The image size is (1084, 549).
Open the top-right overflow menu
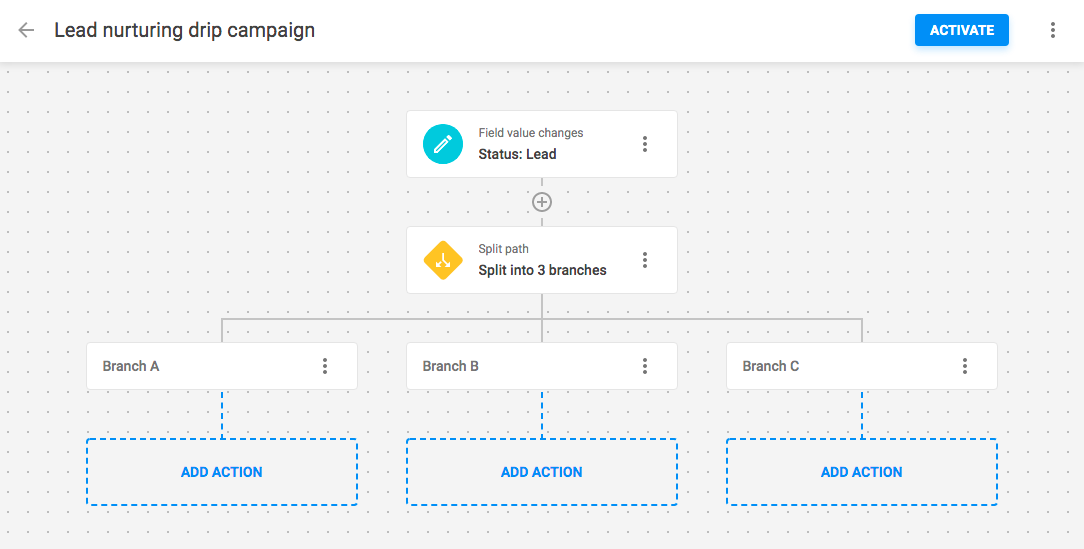coord(1053,30)
